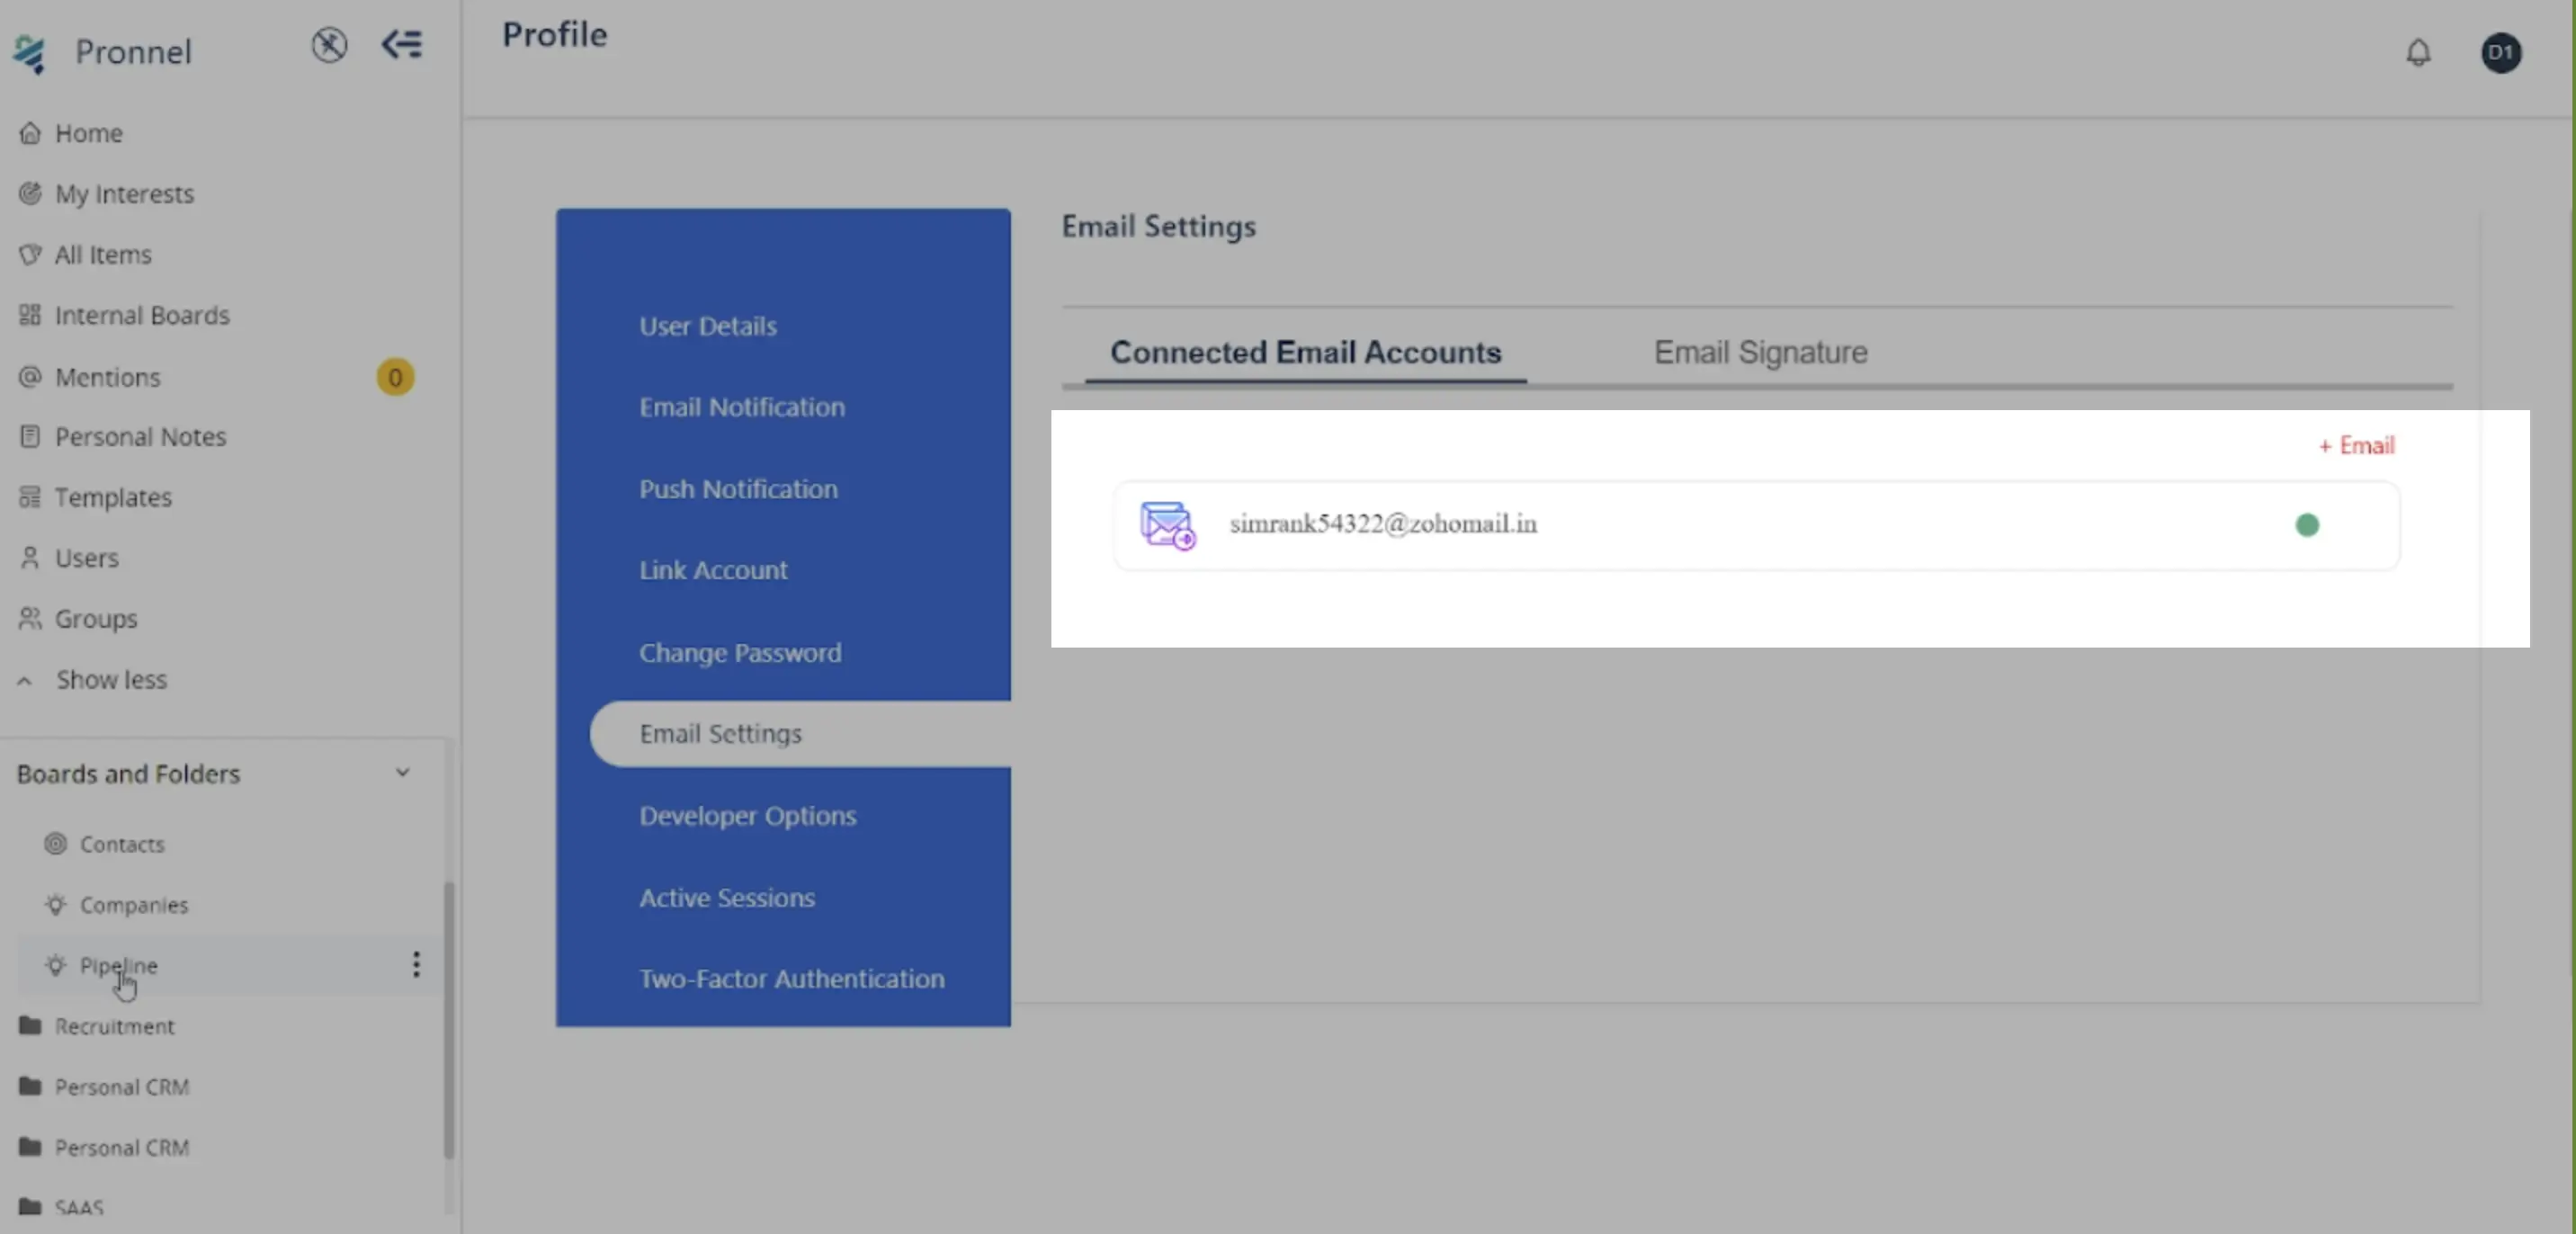Open the Companies board
The image size is (2576, 1234).
pyautogui.click(x=134, y=905)
